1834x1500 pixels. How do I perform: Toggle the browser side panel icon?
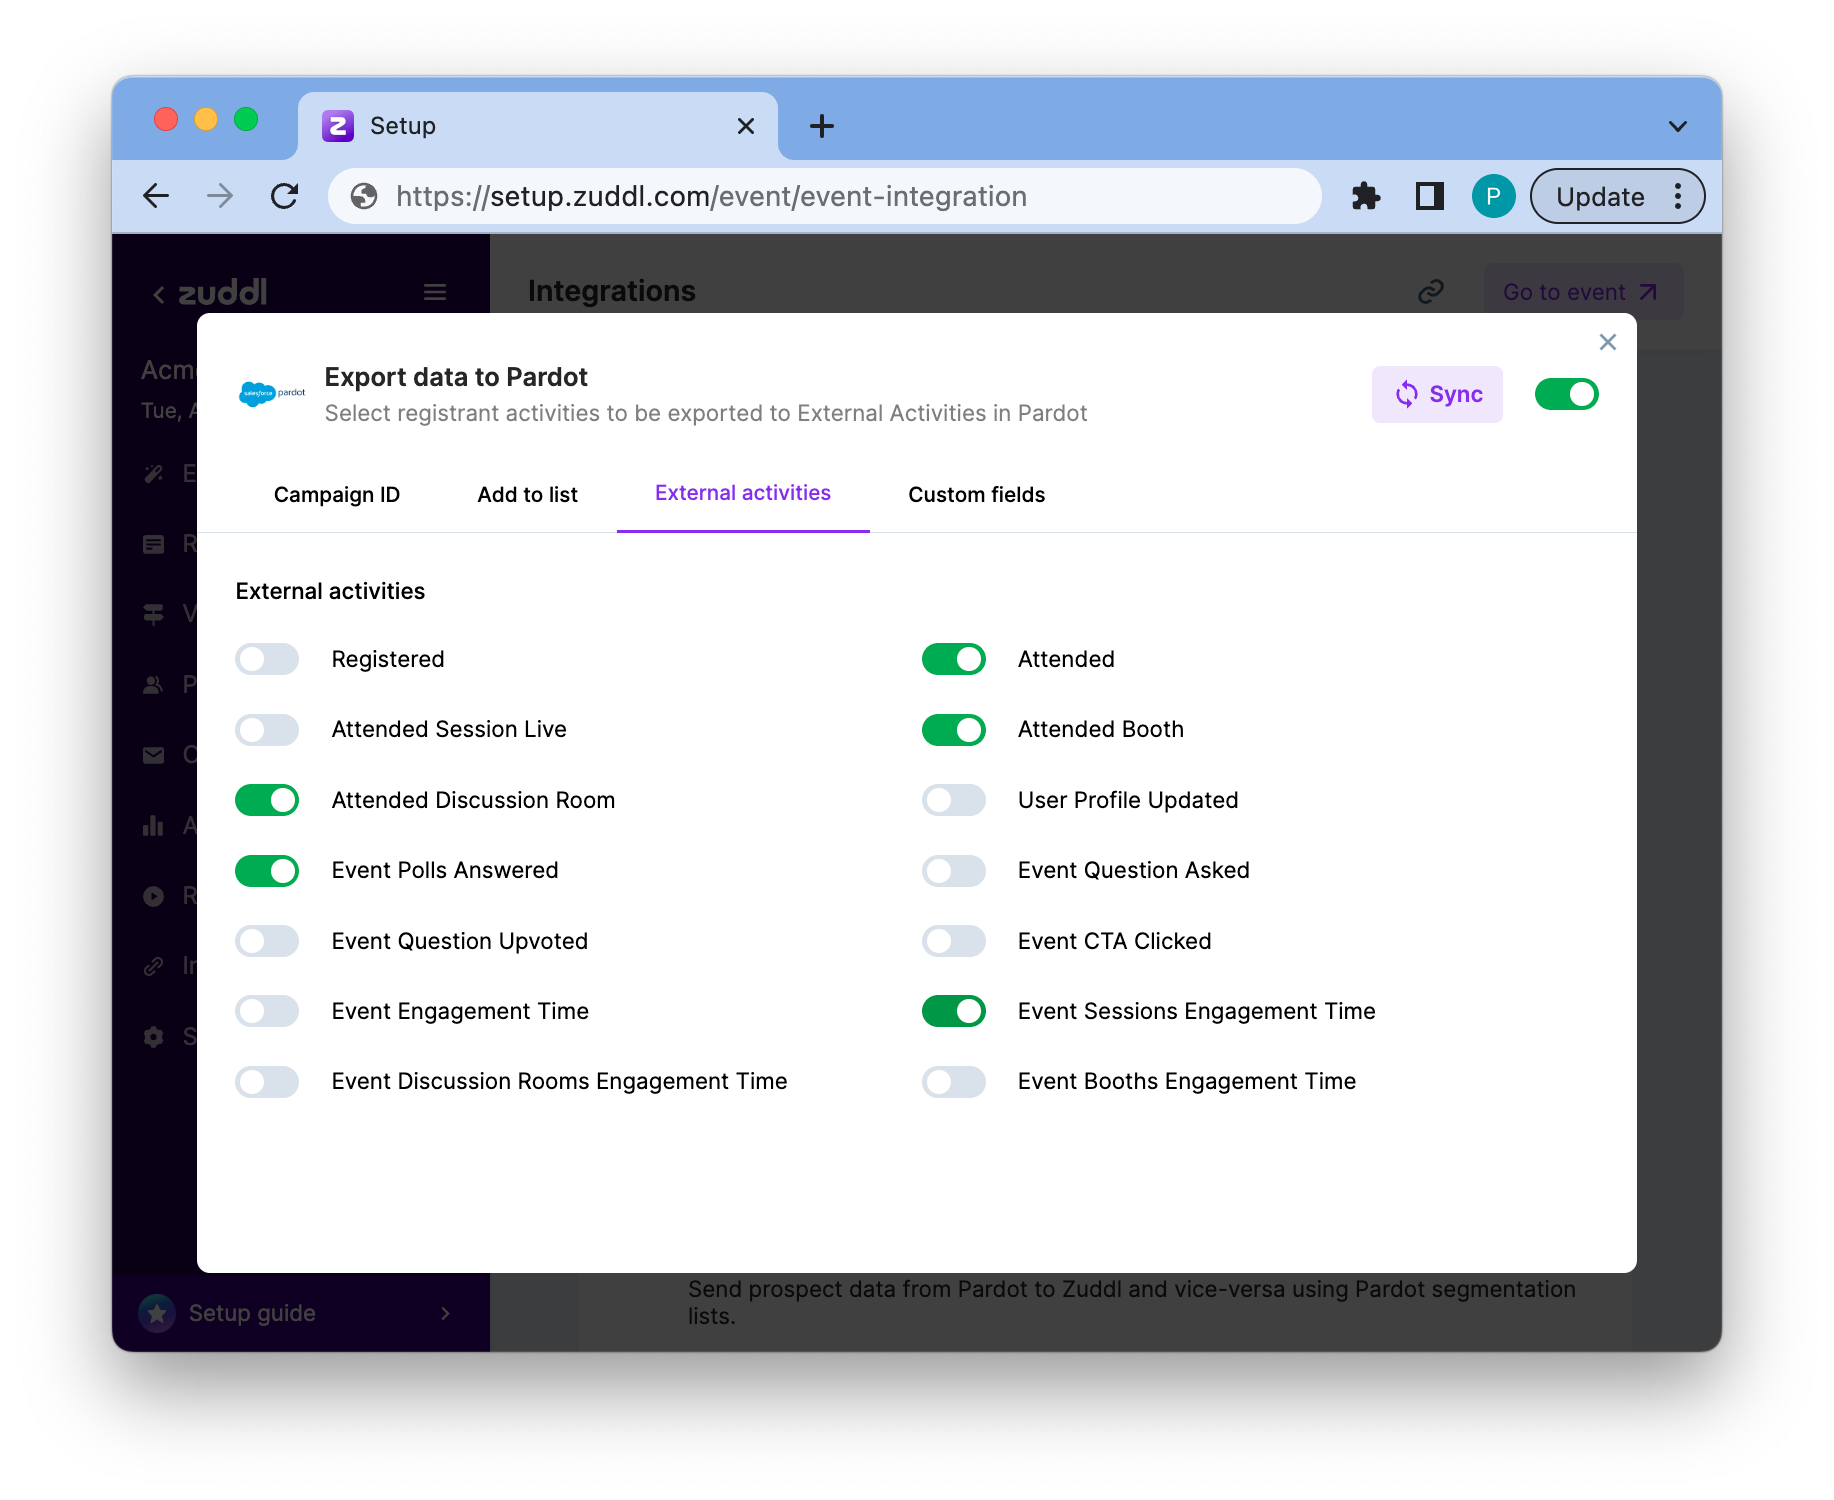coord(1429,196)
